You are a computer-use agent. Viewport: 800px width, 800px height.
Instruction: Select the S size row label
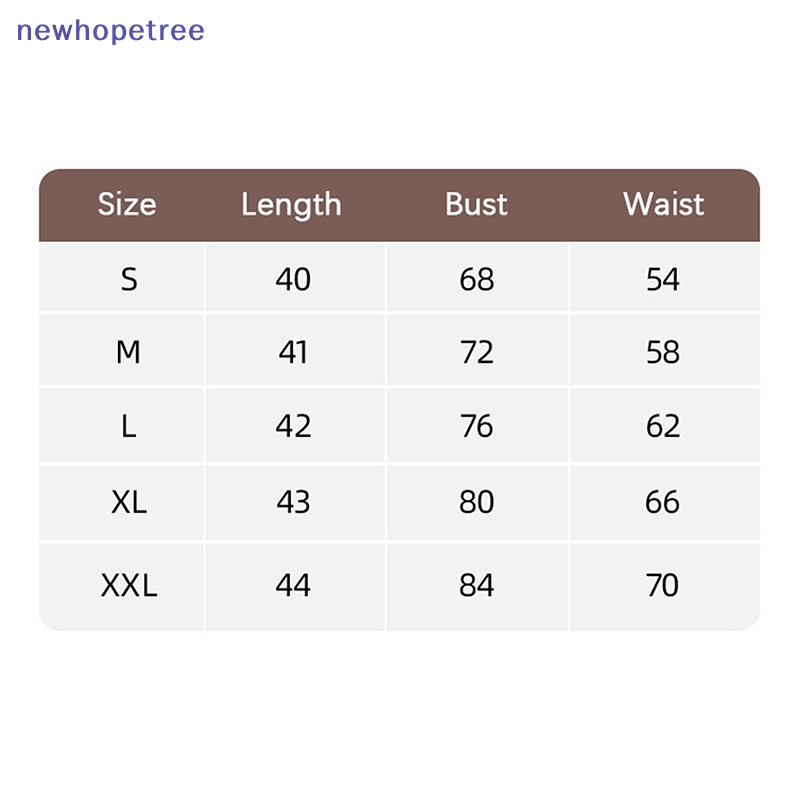128,279
